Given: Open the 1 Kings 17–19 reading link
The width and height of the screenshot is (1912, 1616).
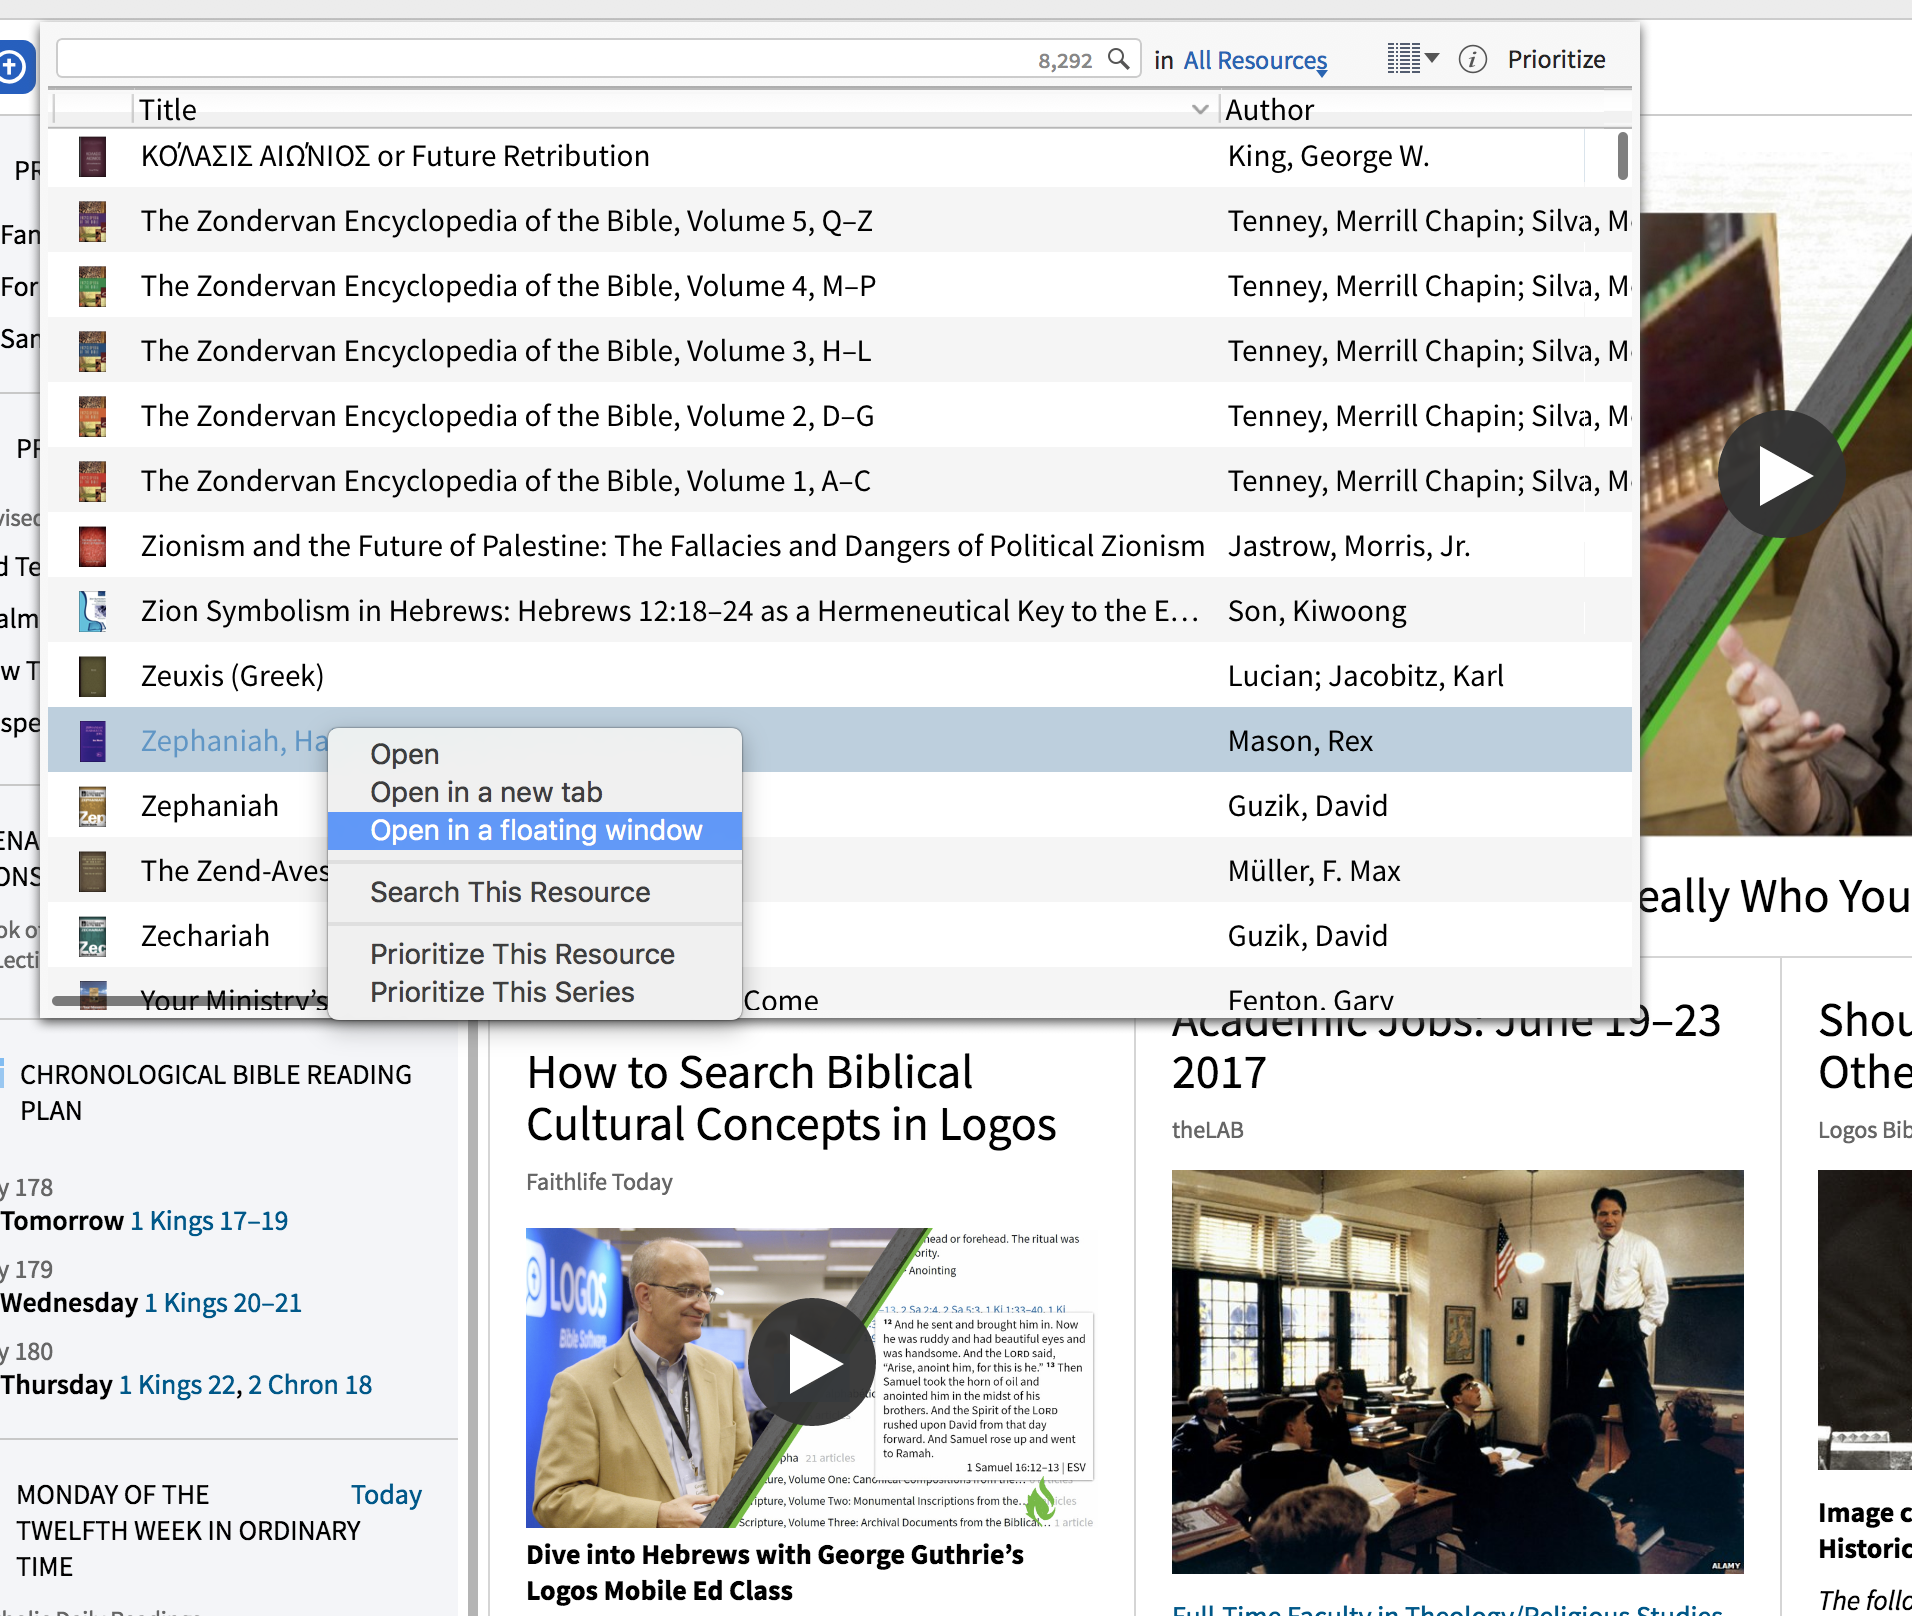Looking at the screenshot, I should click(209, 1221).
